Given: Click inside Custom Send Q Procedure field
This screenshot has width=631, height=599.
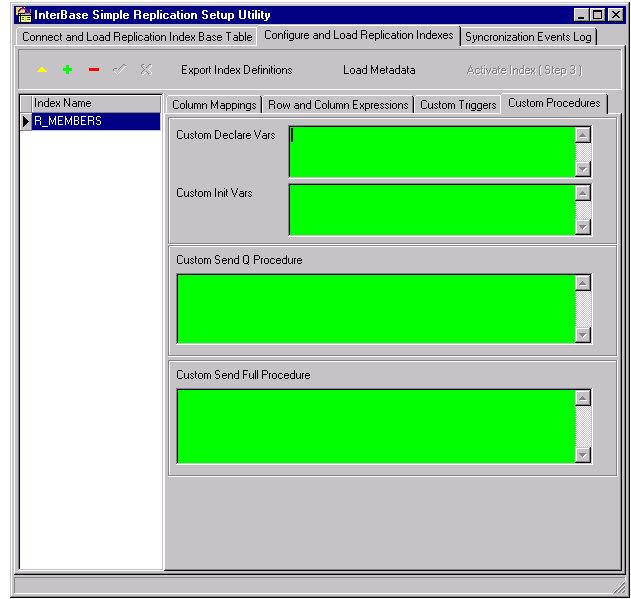Looking at the screenshot, I should pos(376,309).
